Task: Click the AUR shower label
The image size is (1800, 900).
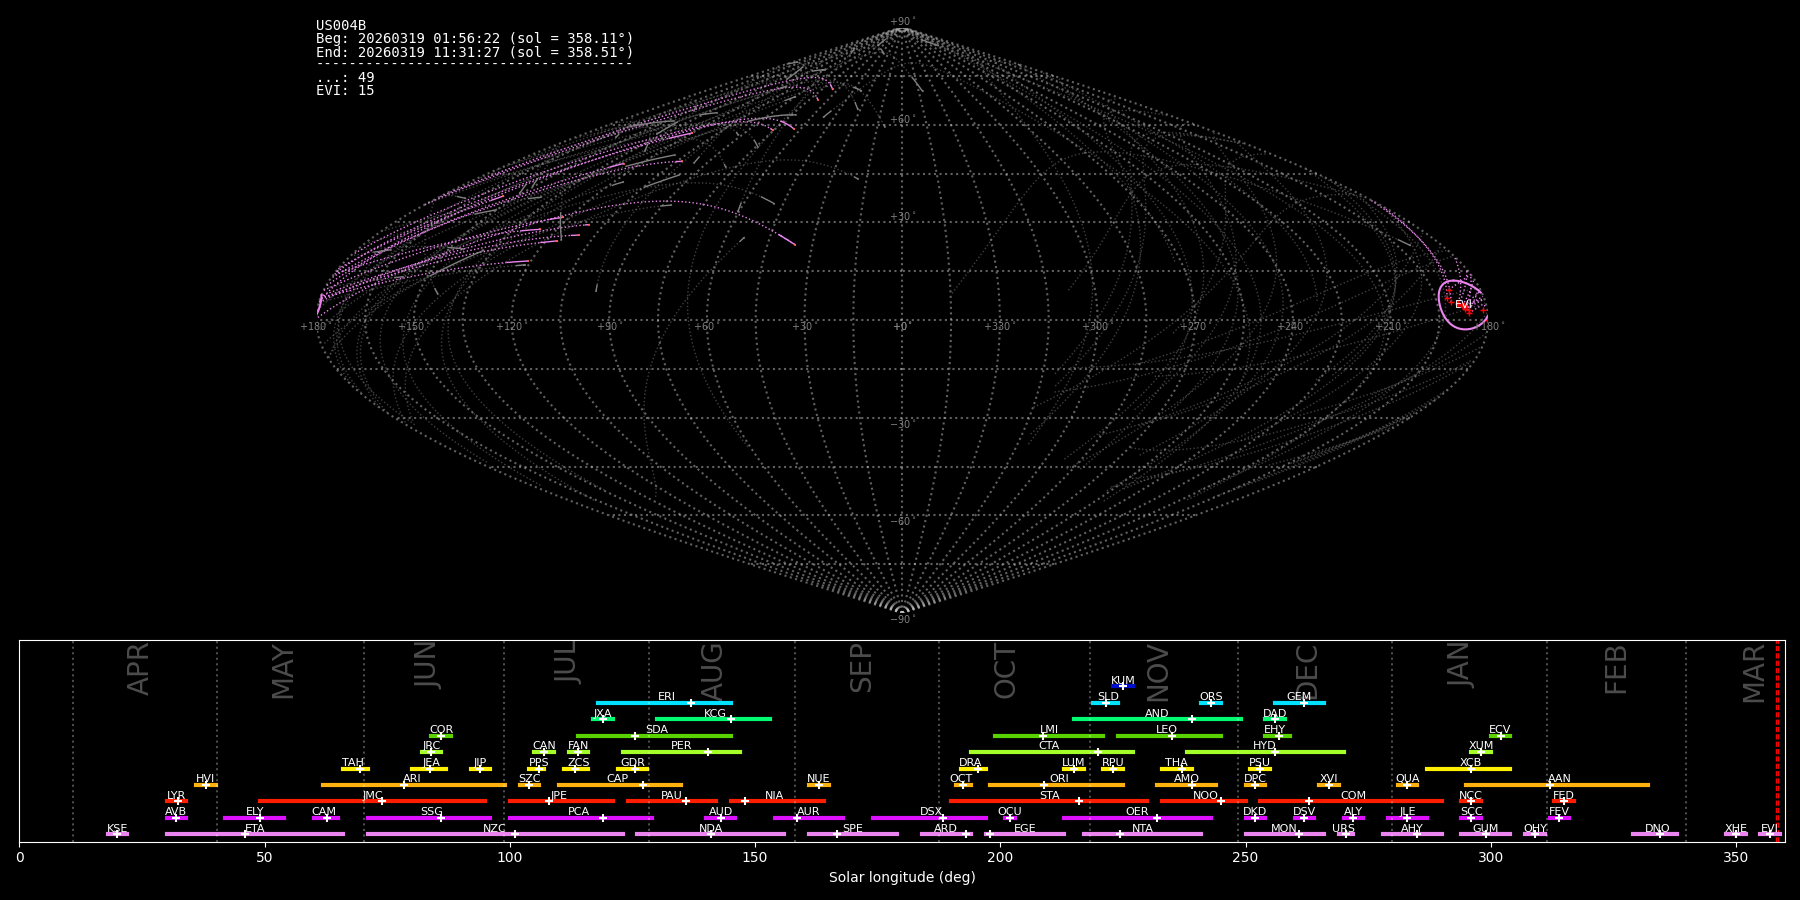Action: (x=808, y=812)
